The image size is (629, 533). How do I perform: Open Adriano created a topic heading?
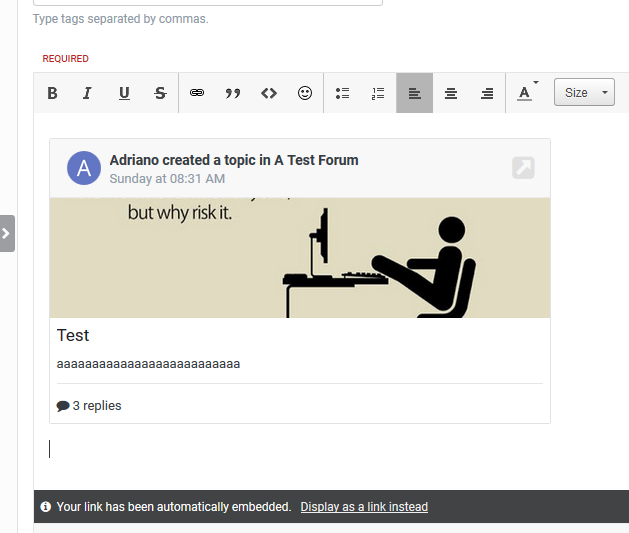point(234,160)
